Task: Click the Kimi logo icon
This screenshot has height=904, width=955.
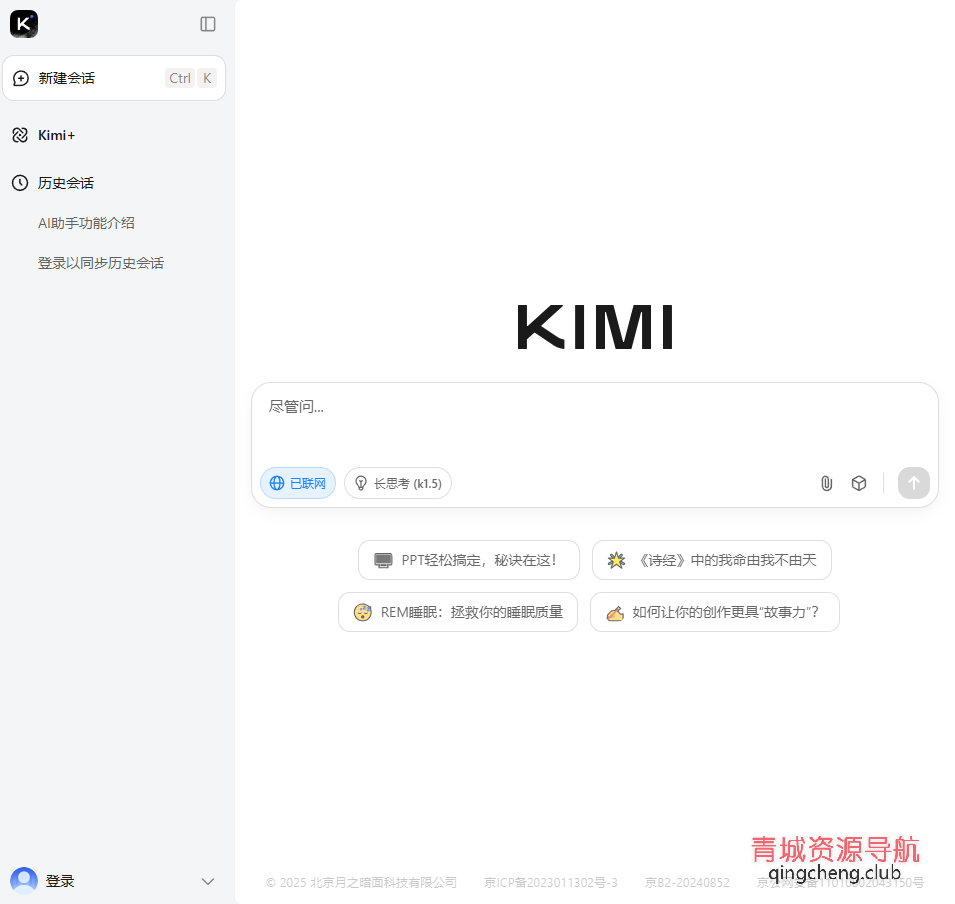Action: (x=24, y=23)
